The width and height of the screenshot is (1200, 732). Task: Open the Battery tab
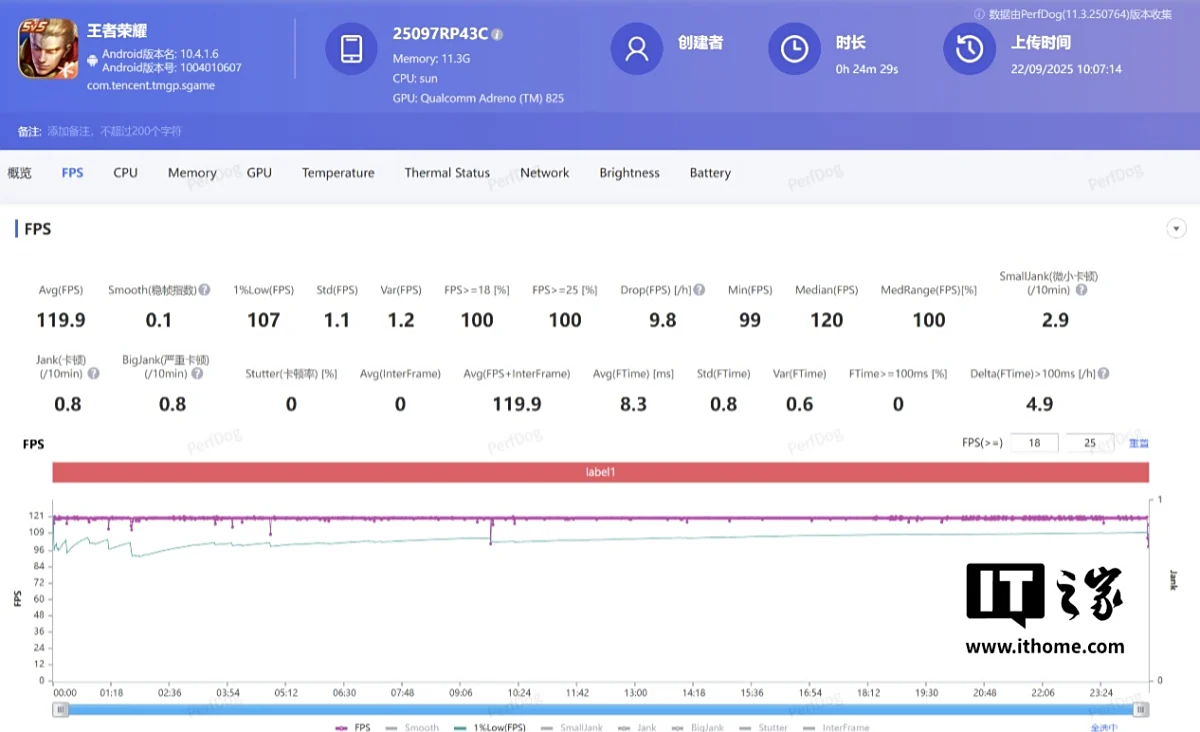click(710, 173)
